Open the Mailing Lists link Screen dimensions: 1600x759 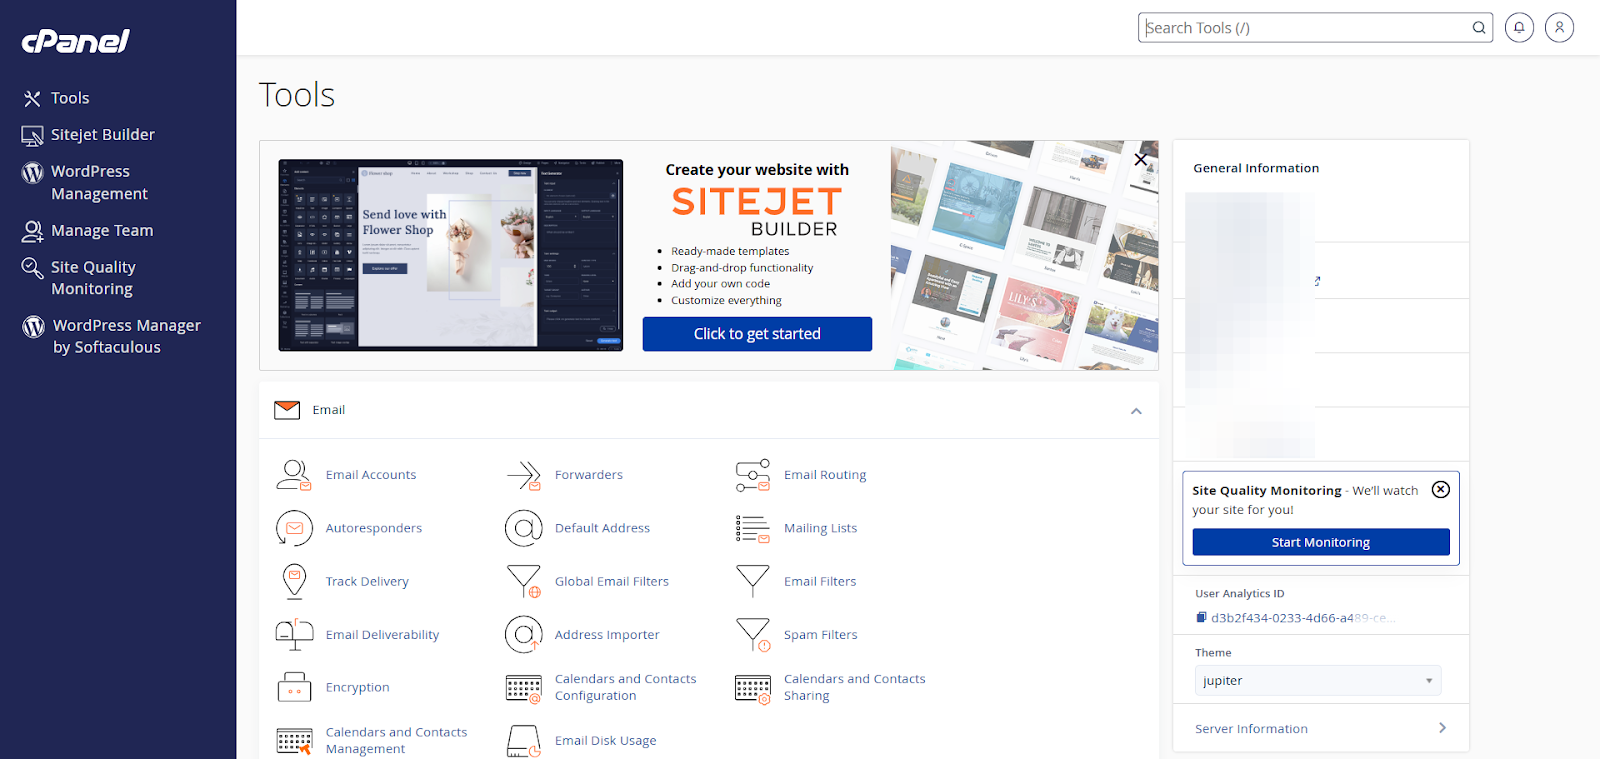pos(820,528)
